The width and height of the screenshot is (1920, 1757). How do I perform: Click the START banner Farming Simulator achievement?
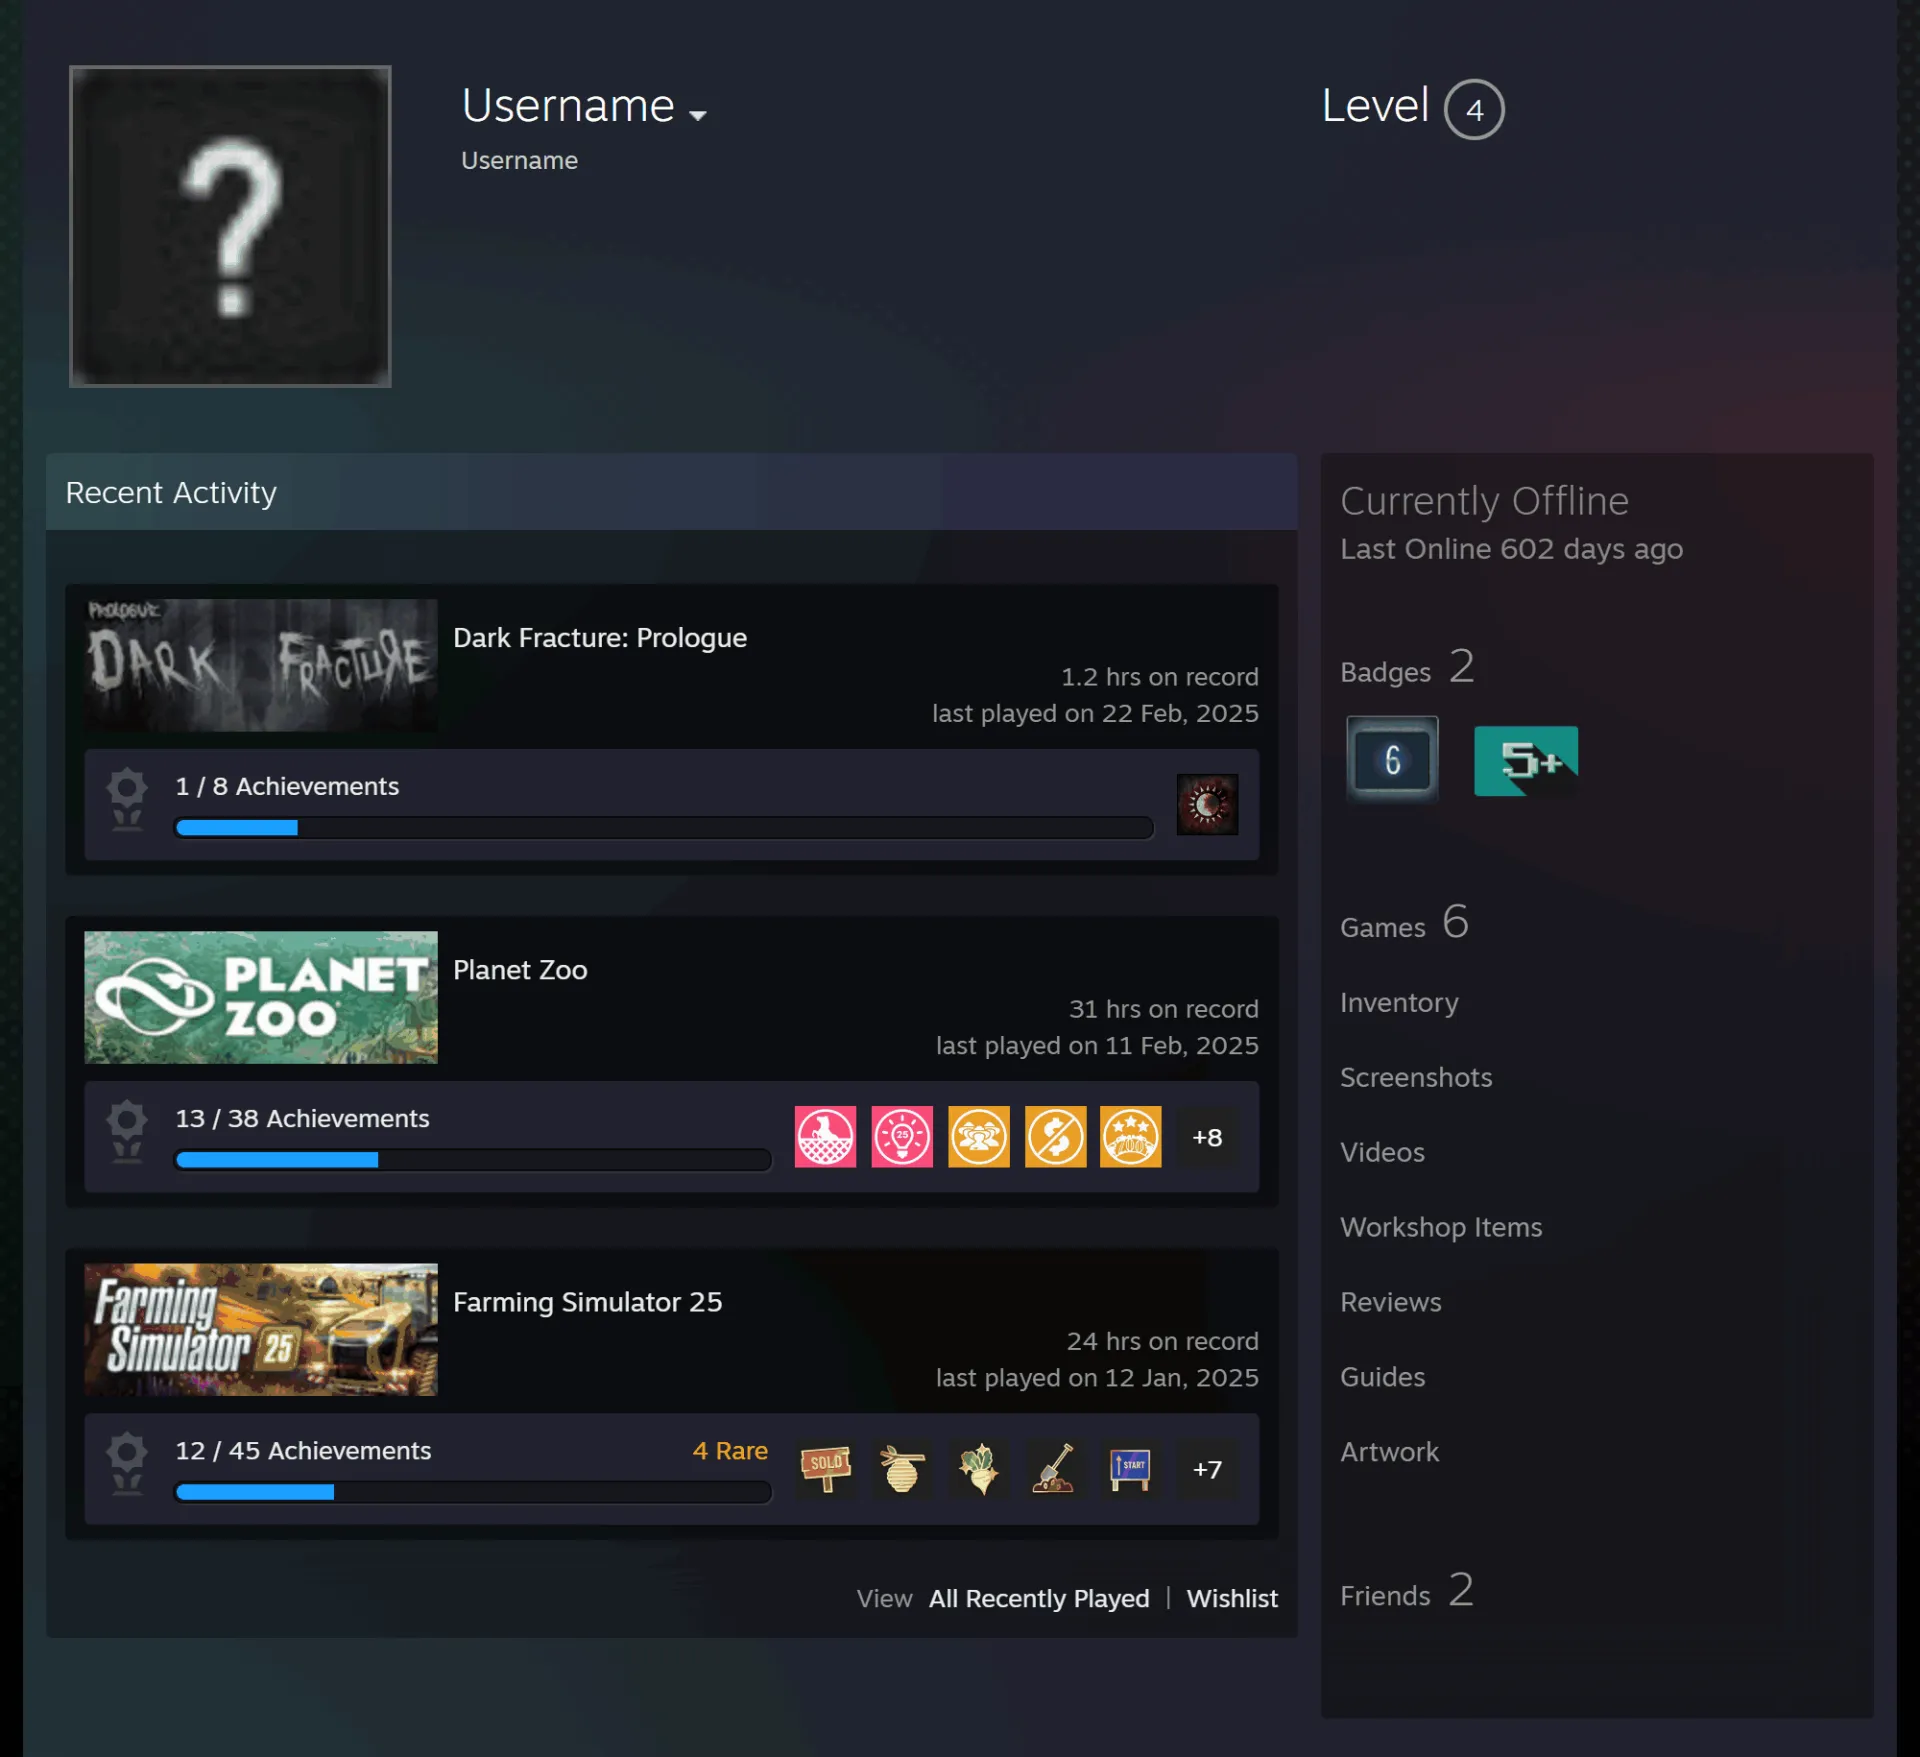click(1131, 1469)
